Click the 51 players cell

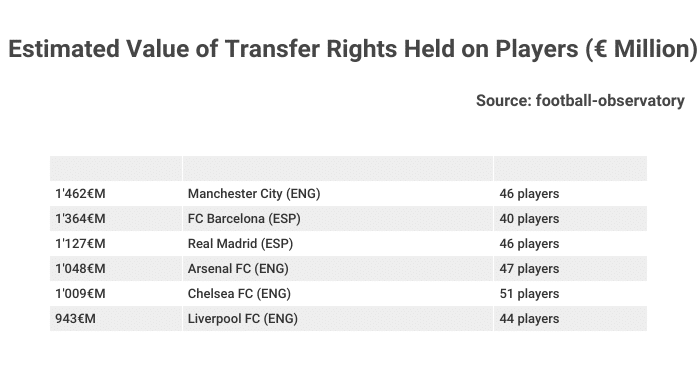pos(571,294)
